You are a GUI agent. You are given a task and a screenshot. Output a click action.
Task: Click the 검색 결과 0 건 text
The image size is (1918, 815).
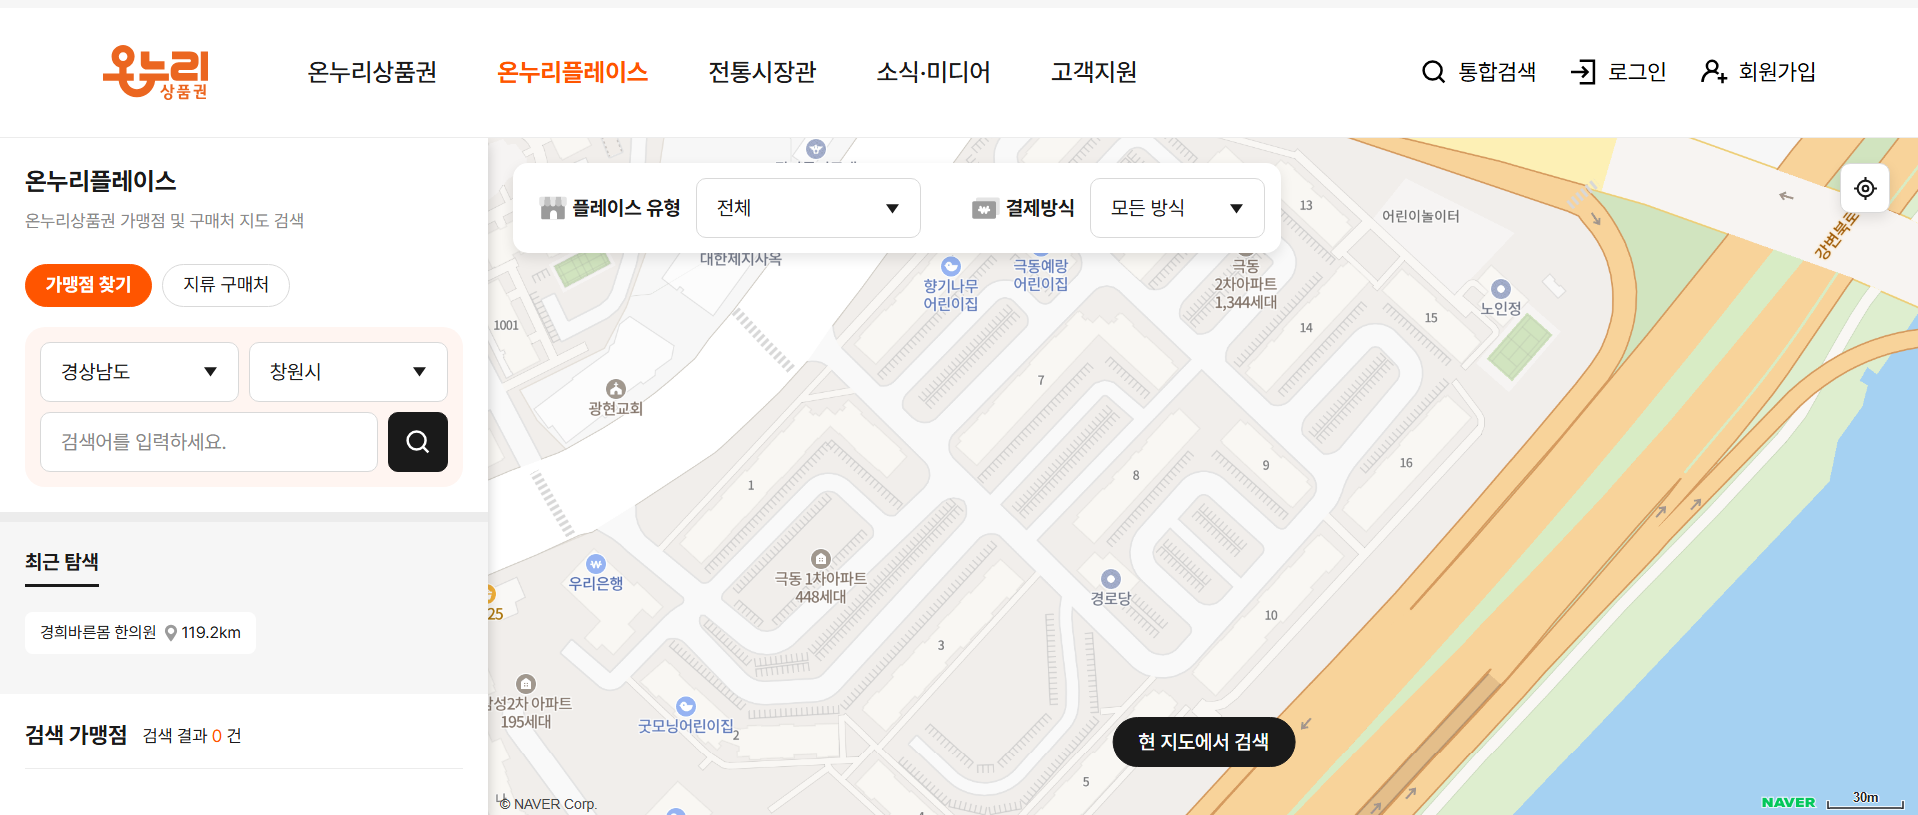(192, 736)
